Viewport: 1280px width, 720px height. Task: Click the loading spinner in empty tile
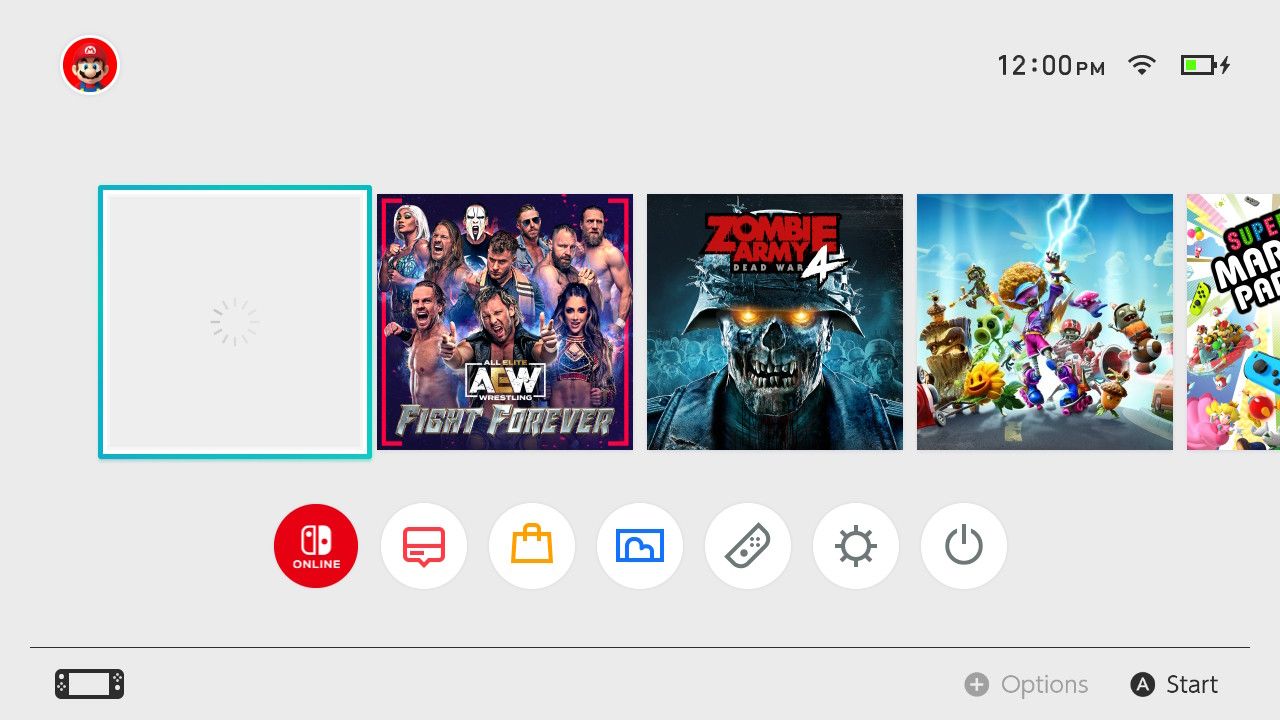point(235,322)
